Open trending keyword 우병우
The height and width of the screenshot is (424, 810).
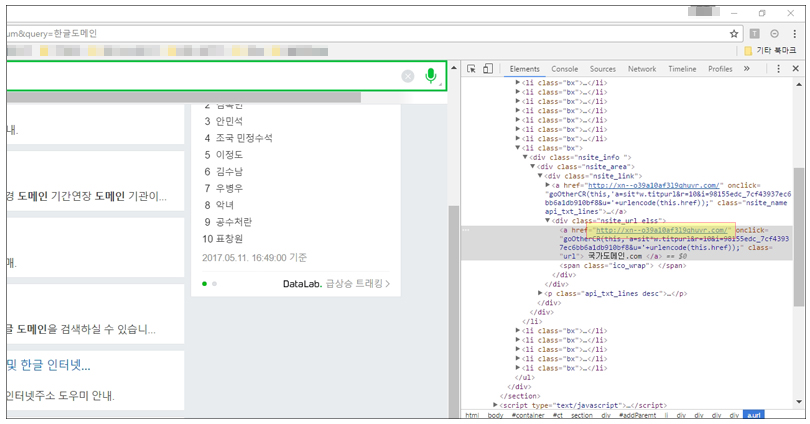229,189
